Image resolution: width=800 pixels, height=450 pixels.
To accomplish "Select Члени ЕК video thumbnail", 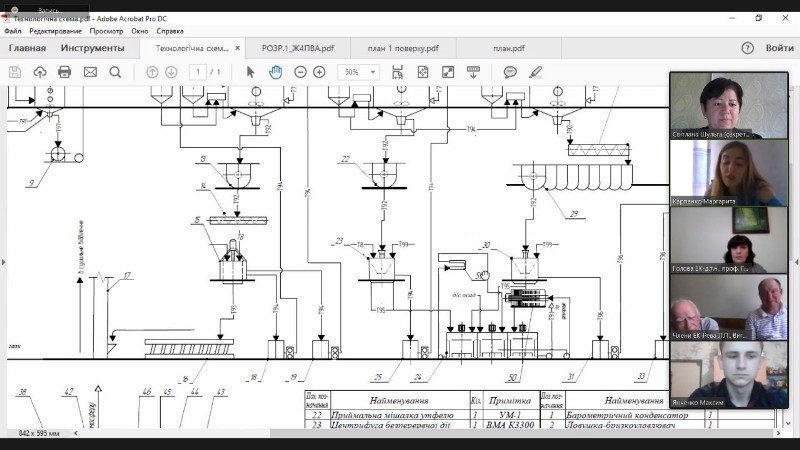I will click(x=729, y=308).
